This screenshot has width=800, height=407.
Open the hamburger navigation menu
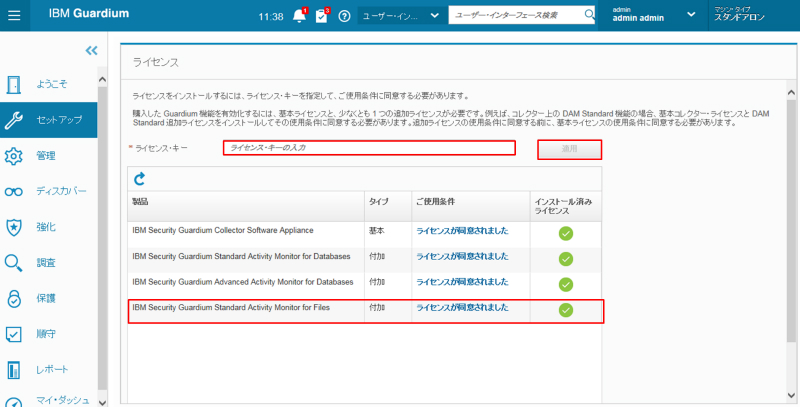click(14, 15)
